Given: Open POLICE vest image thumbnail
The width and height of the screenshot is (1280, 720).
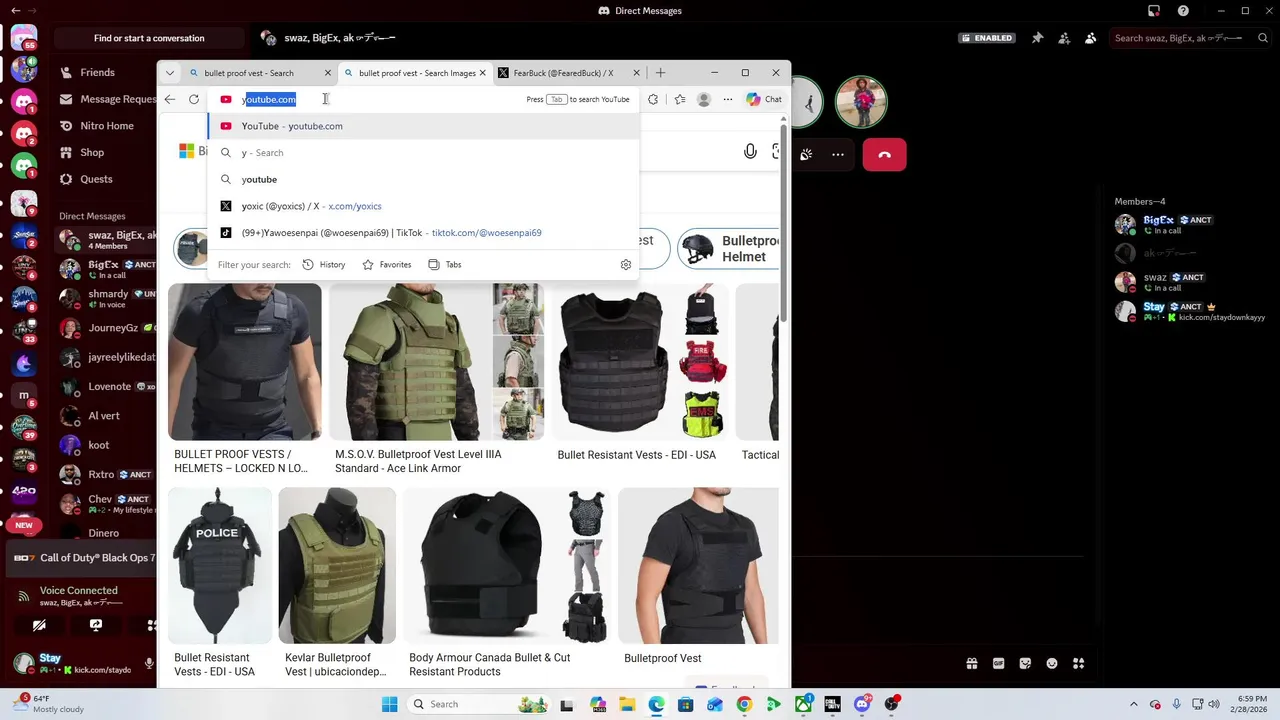Looking at the screenshot, I should (220, 566).
